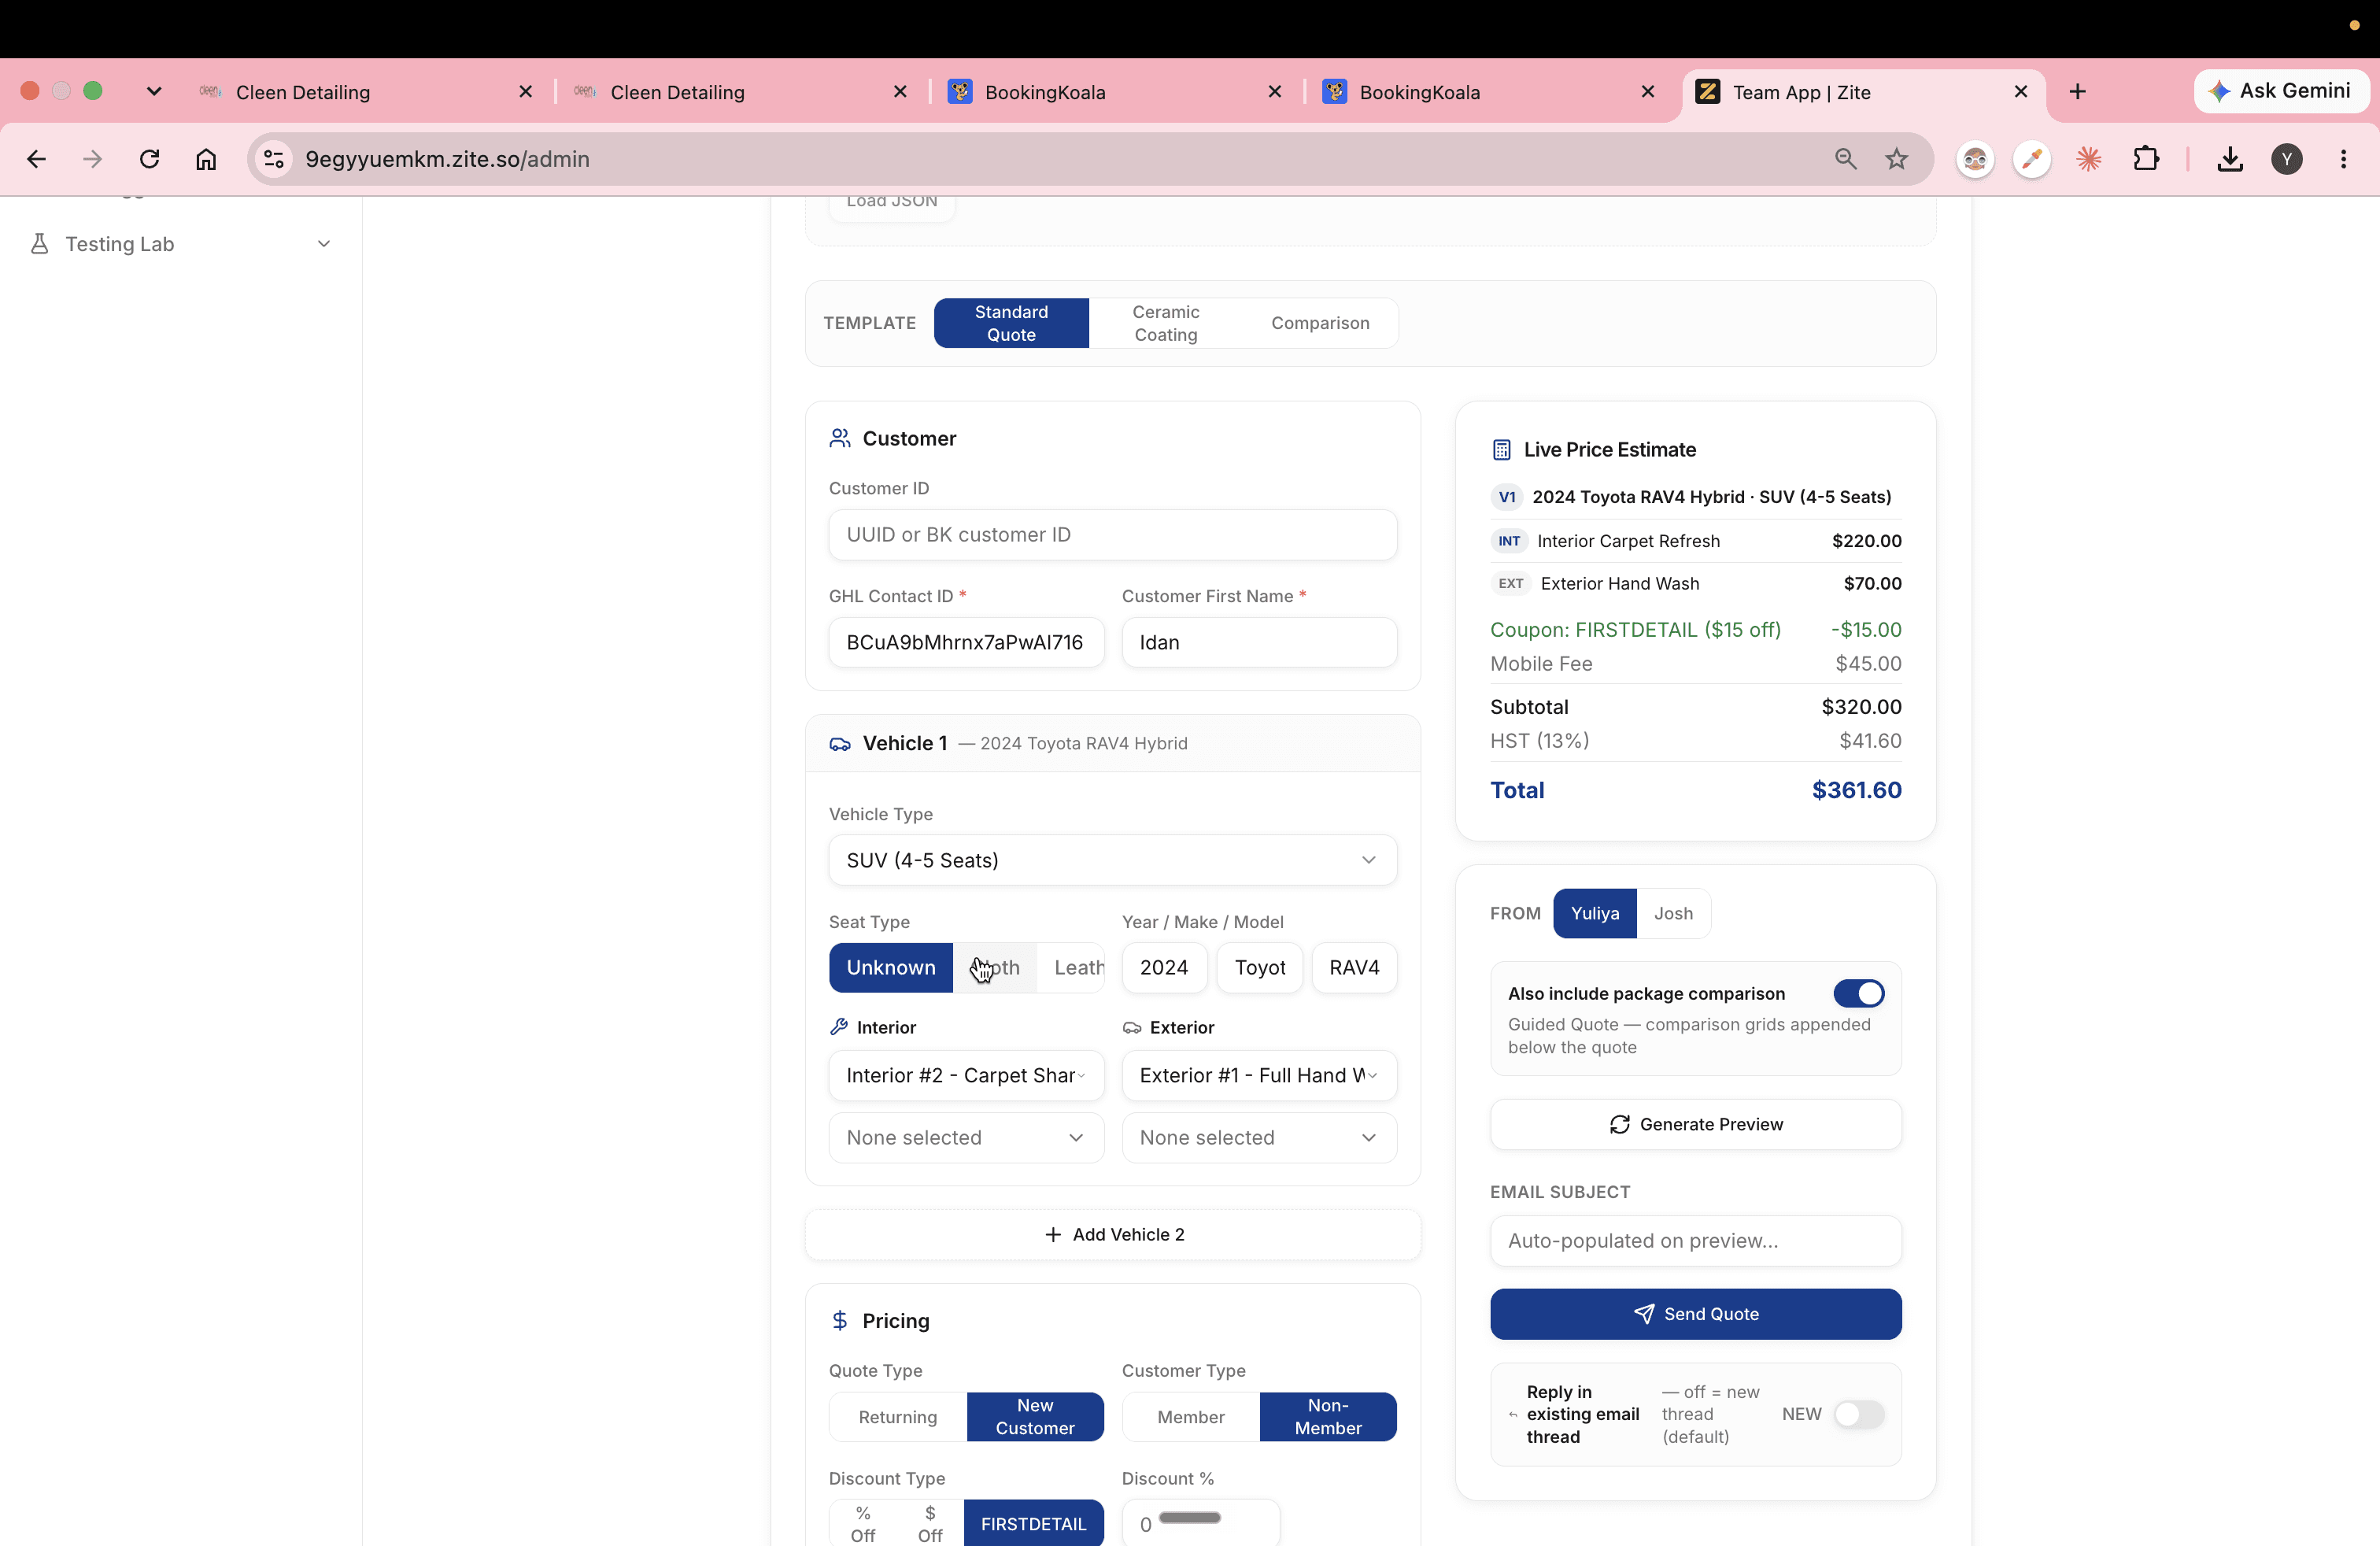Screen dimensions: 2380x1546
Task: Select Member customer type
Action: (x=1191, y=1417)
